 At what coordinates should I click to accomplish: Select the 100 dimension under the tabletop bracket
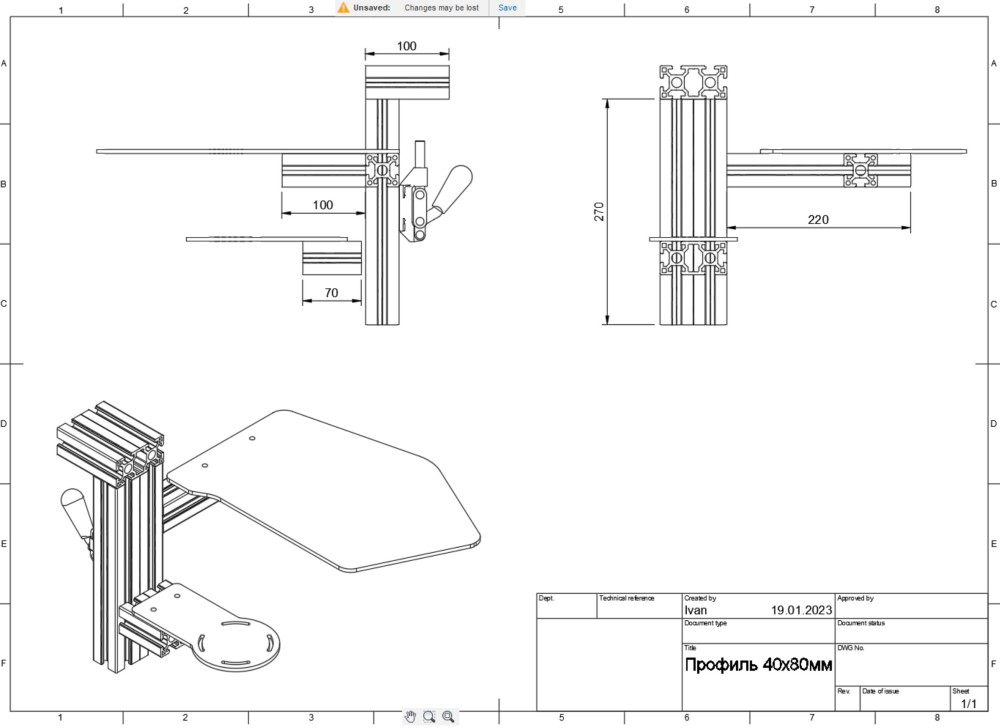click(323, 205)
